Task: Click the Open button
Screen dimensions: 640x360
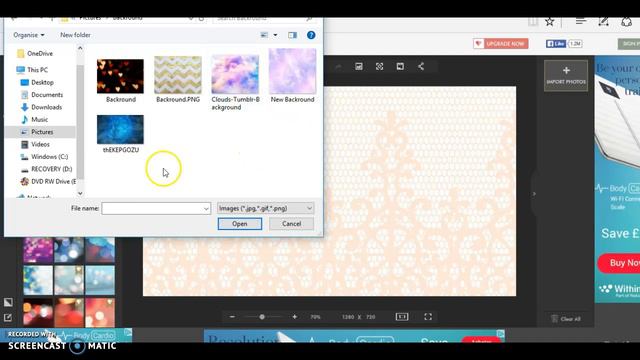Action: 240,224
